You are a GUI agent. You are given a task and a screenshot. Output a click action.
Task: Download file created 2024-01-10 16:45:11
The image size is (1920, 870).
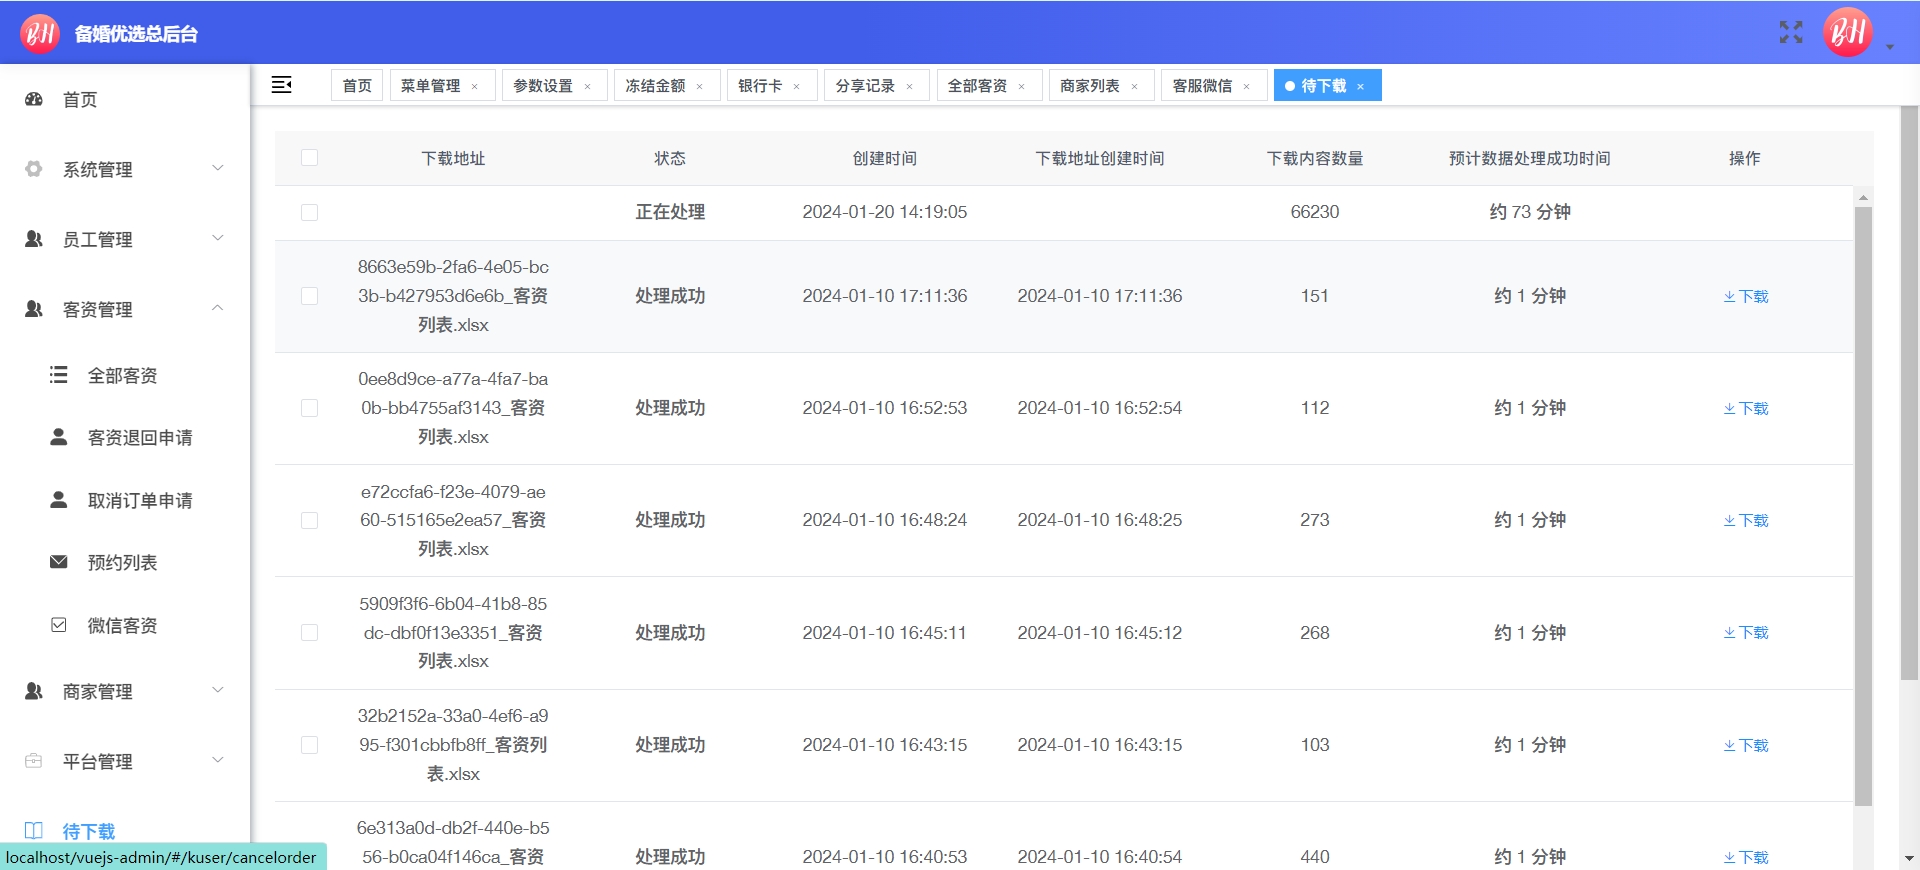[x=1746, y=633]
